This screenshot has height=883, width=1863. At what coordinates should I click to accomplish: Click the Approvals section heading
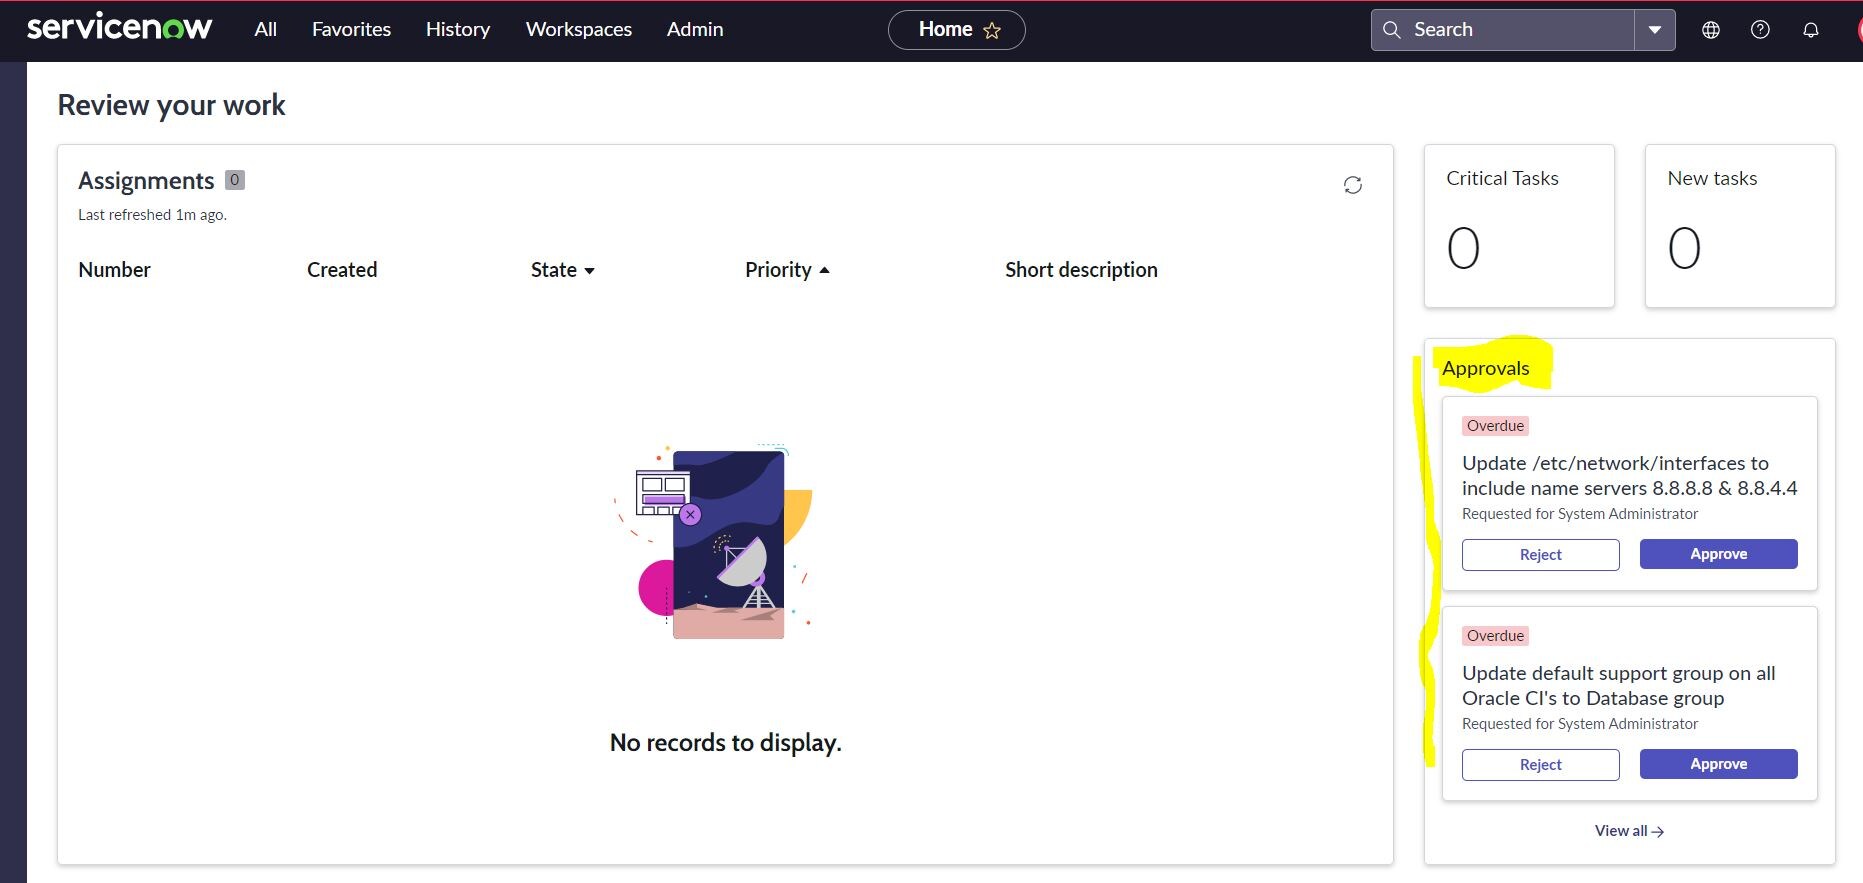pos(1485,368)
